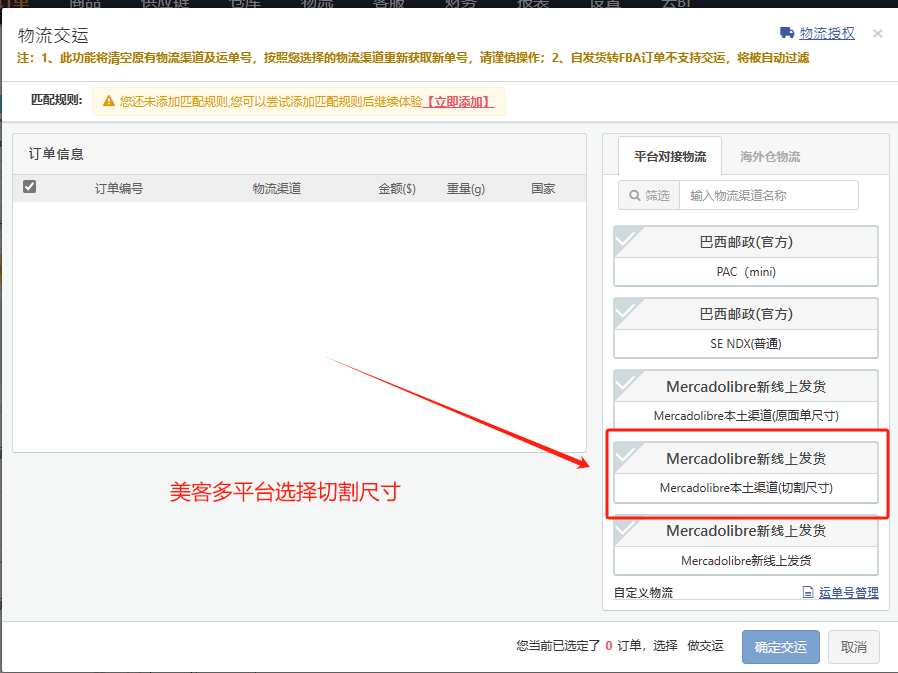Screen dimensions: 898x673
Task: Click checkmark on the PAC (mini) card
Action: pos(626,238)
